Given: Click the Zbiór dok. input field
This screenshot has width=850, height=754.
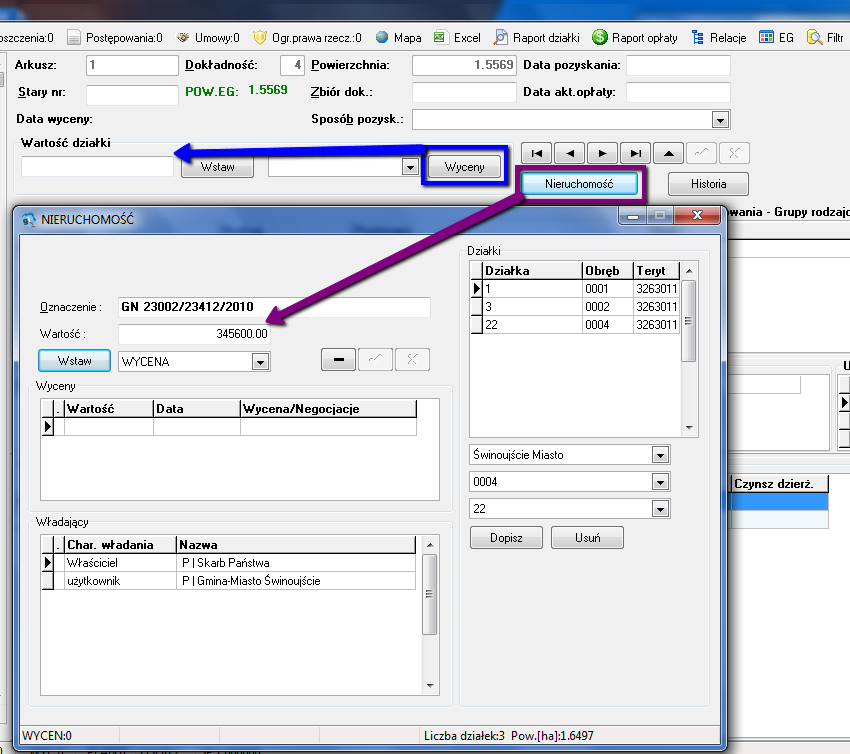Looking at the screenshot, I should pyautogui.click(x=464, y=92).
